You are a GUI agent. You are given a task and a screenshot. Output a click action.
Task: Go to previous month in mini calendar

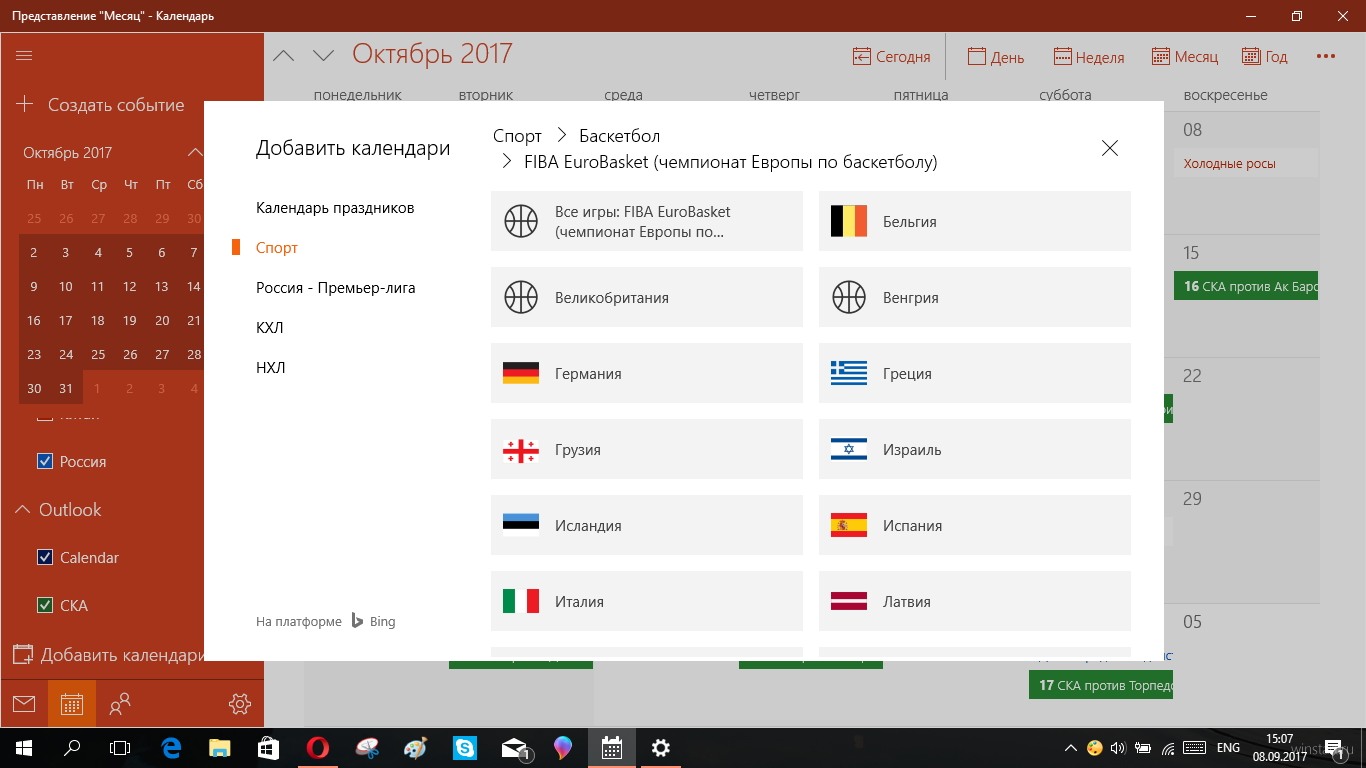pyautogui.click(x=195, y=153)
